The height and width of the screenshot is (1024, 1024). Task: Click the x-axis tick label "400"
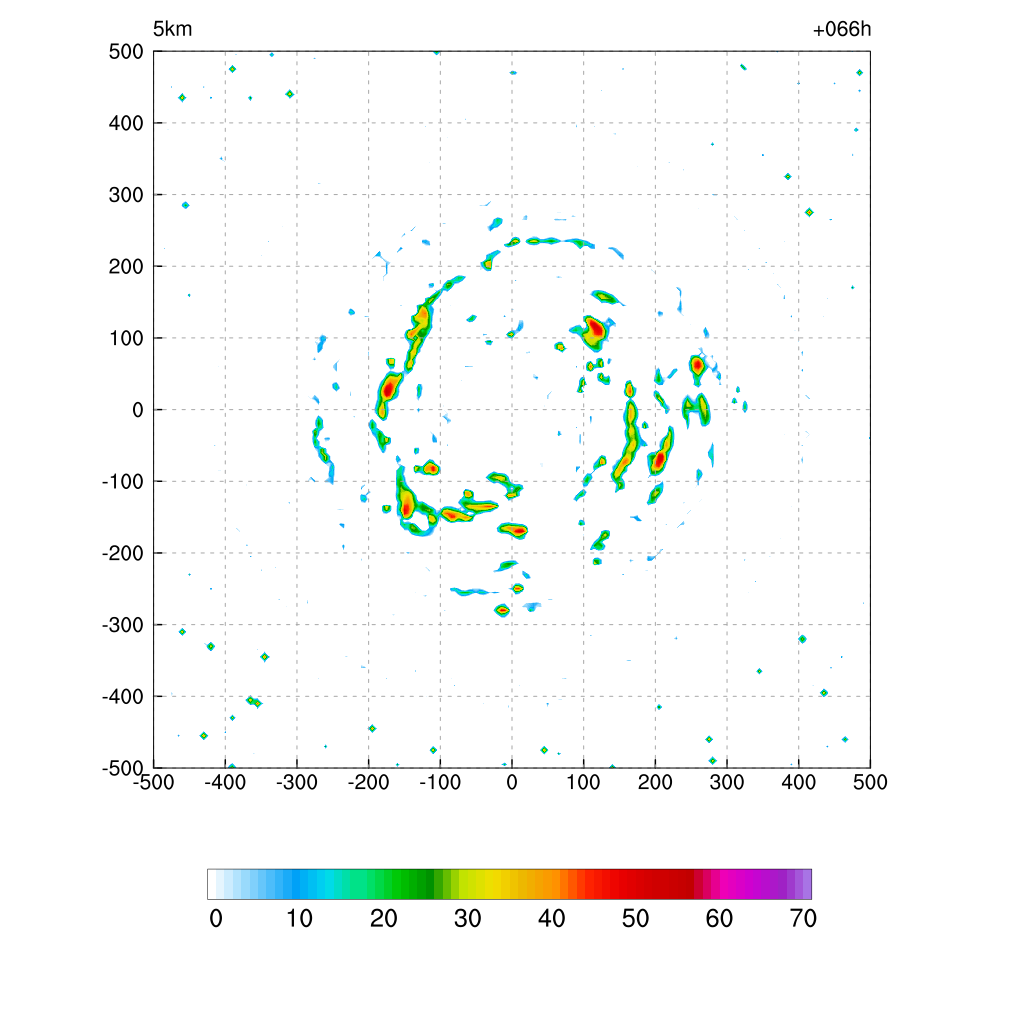pos(799,782)
